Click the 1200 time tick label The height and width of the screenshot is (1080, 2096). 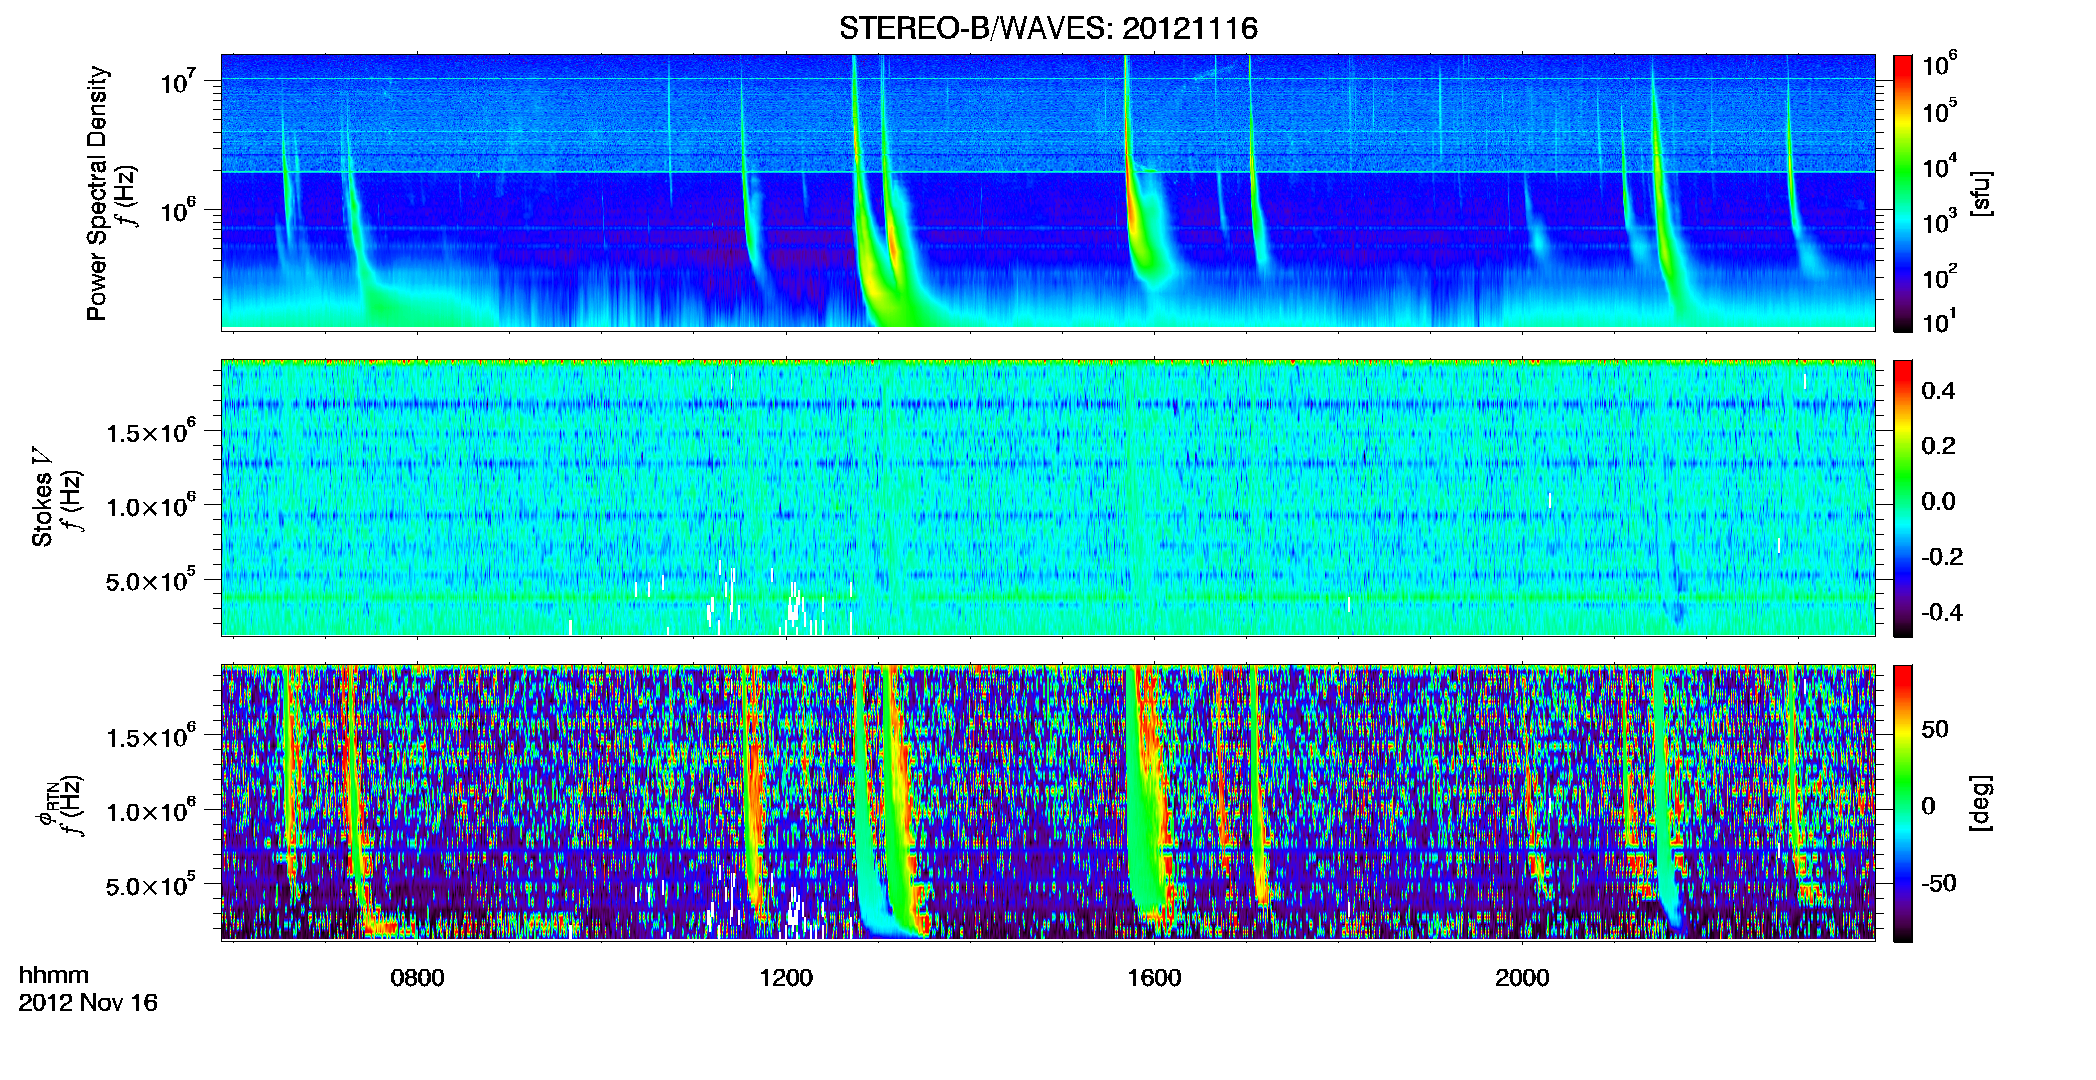click(x=785, y=977)
